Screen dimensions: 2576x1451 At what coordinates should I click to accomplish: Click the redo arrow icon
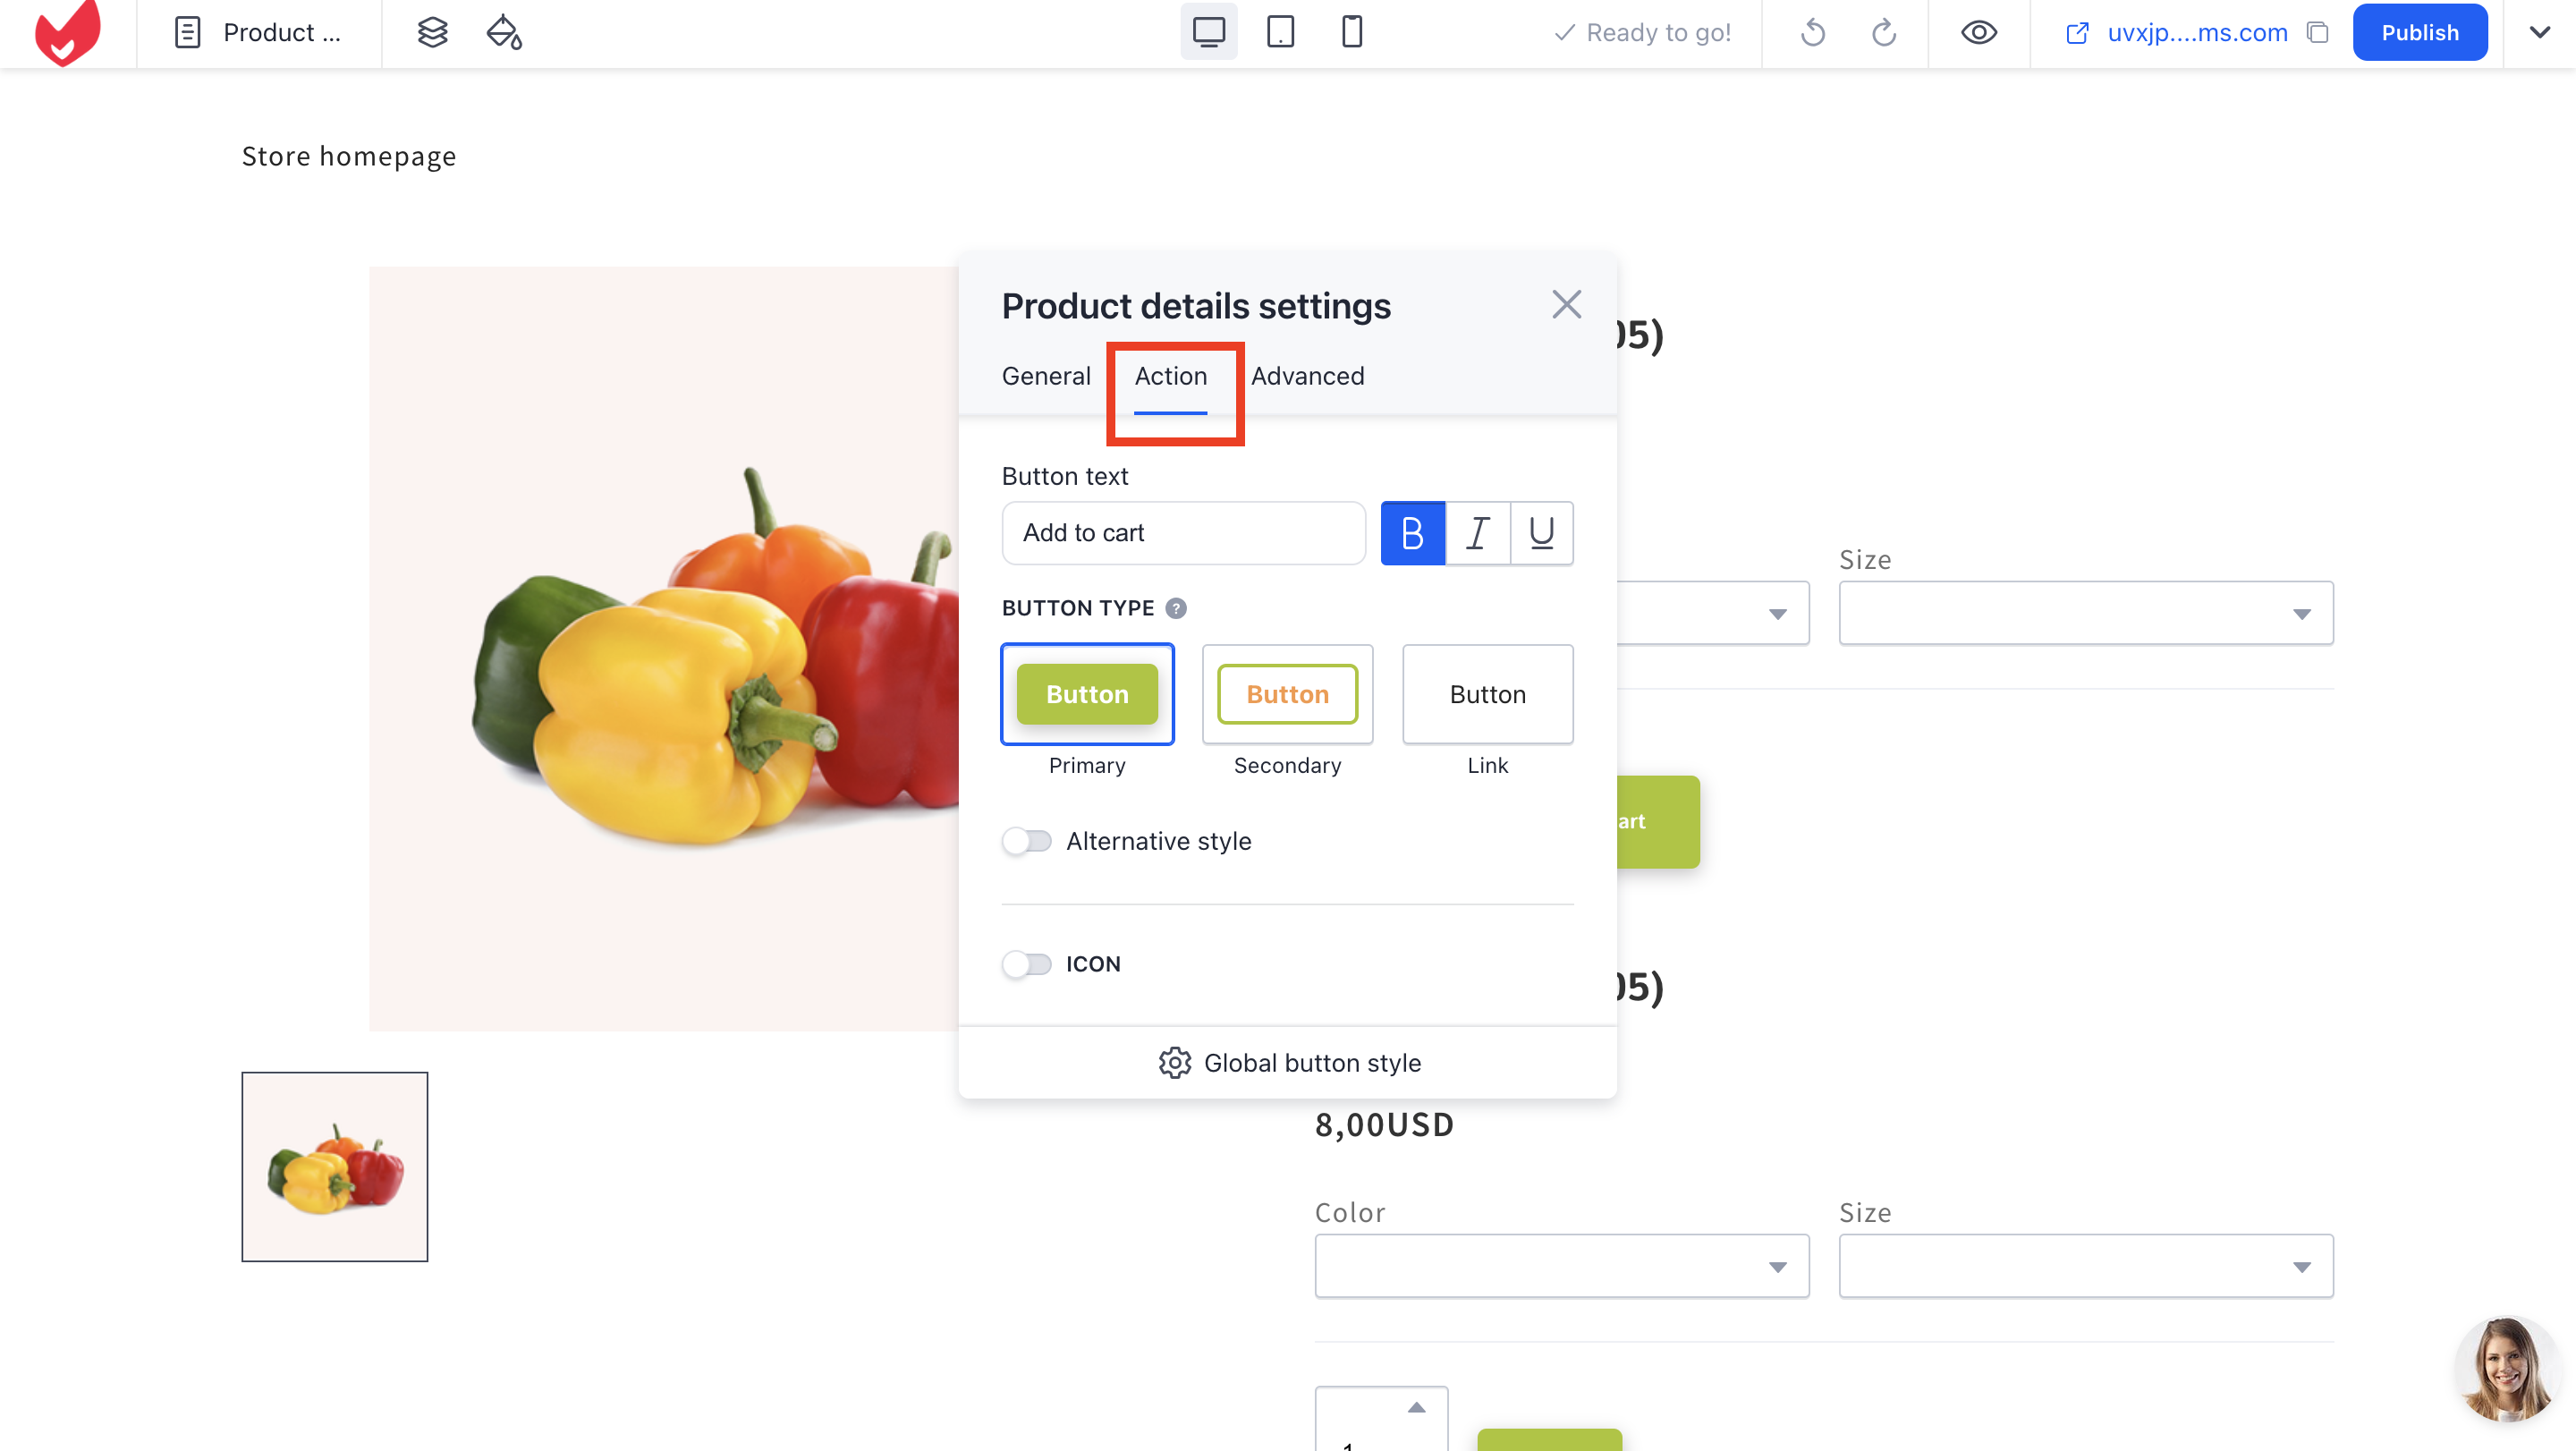click(1884, 33)
